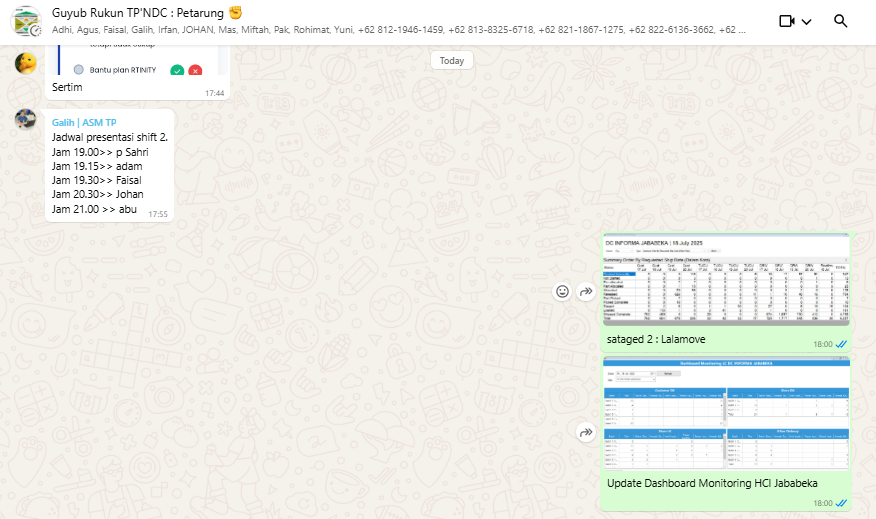Click line Jam 19.15>> adam

coord(97,166)
